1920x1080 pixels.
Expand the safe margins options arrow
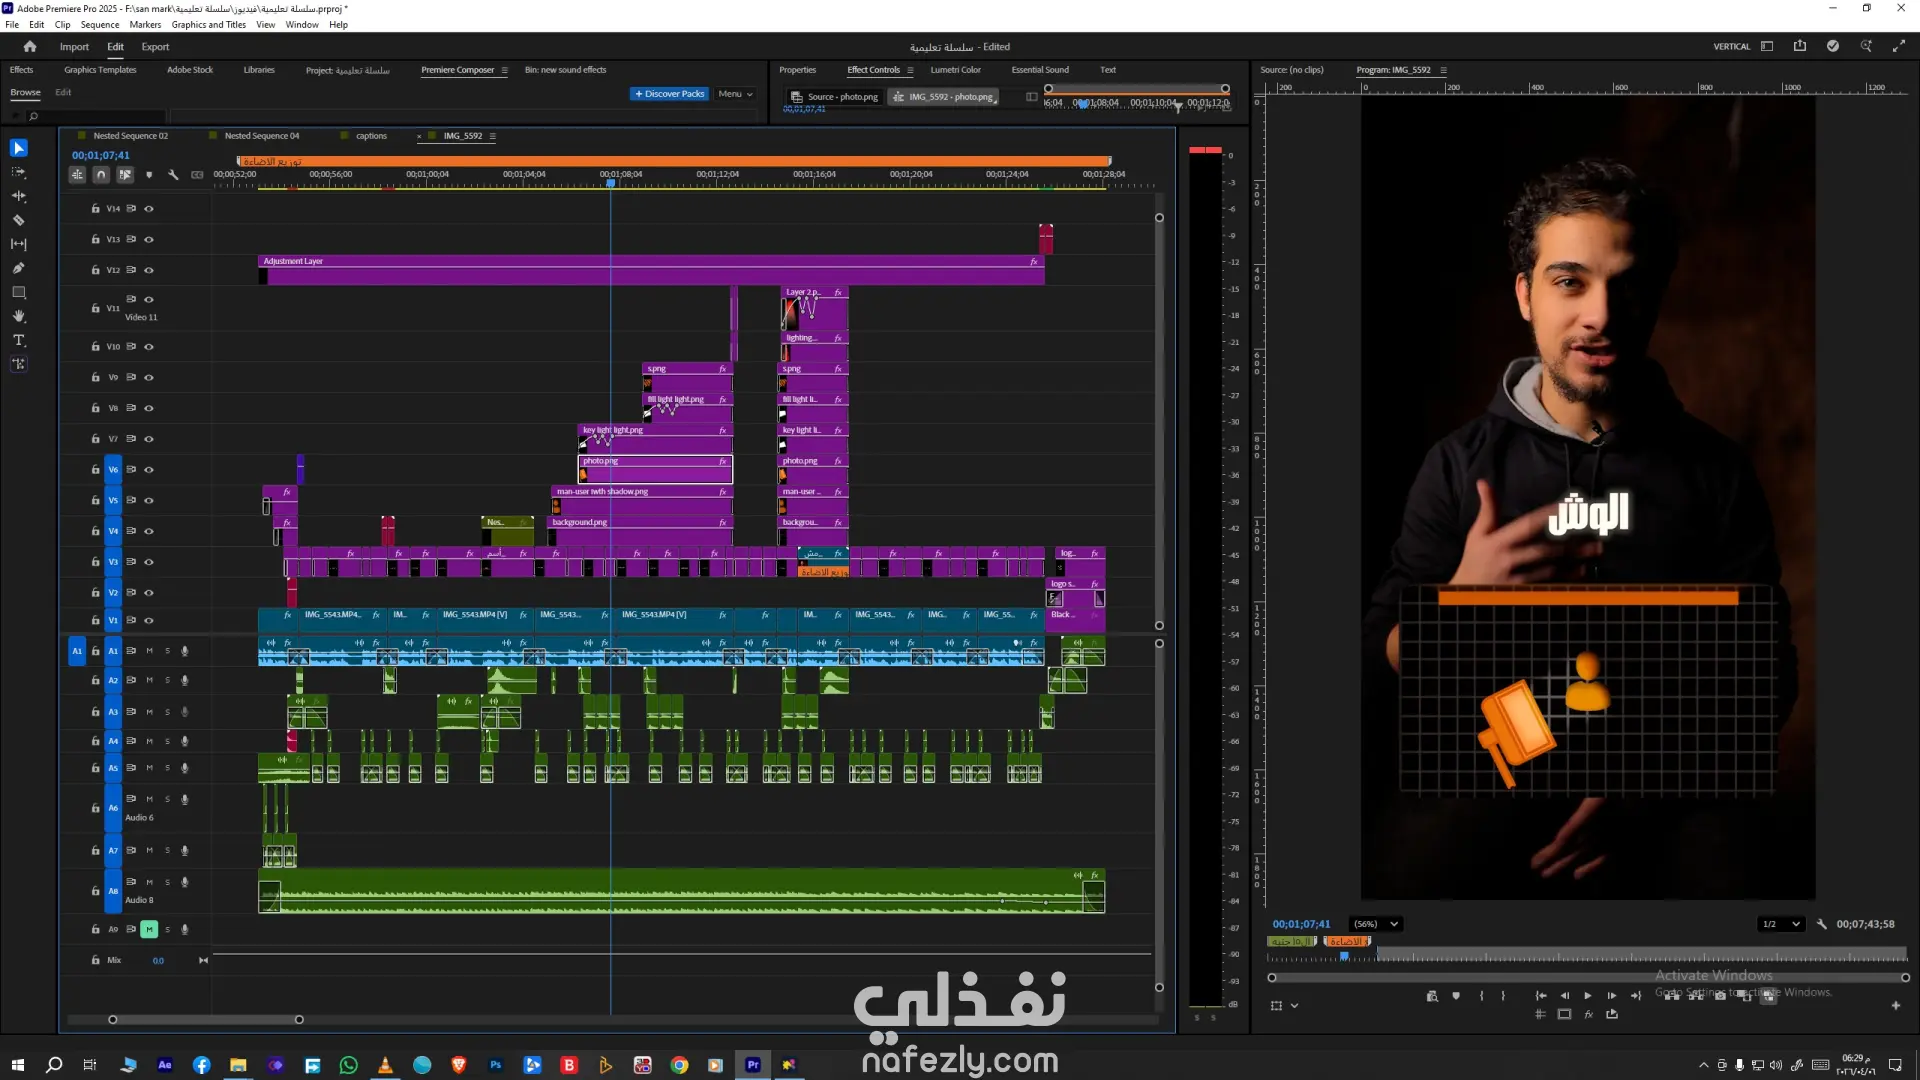1295,1006
